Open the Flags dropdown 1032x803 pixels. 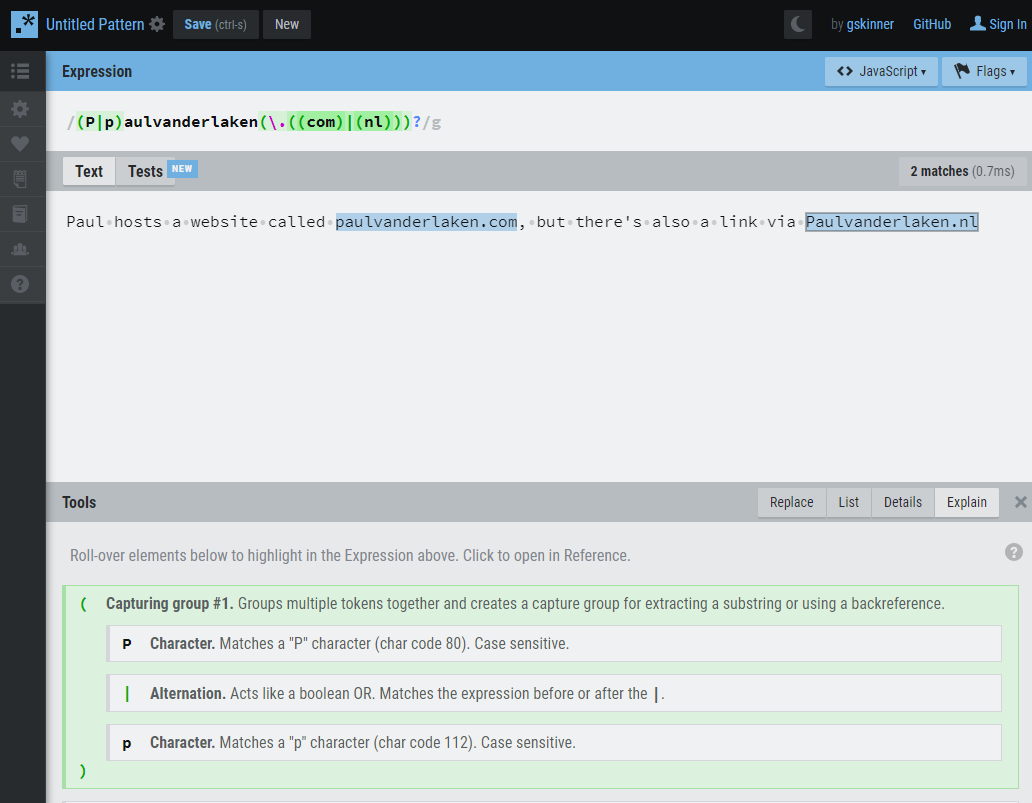(984, 71)
